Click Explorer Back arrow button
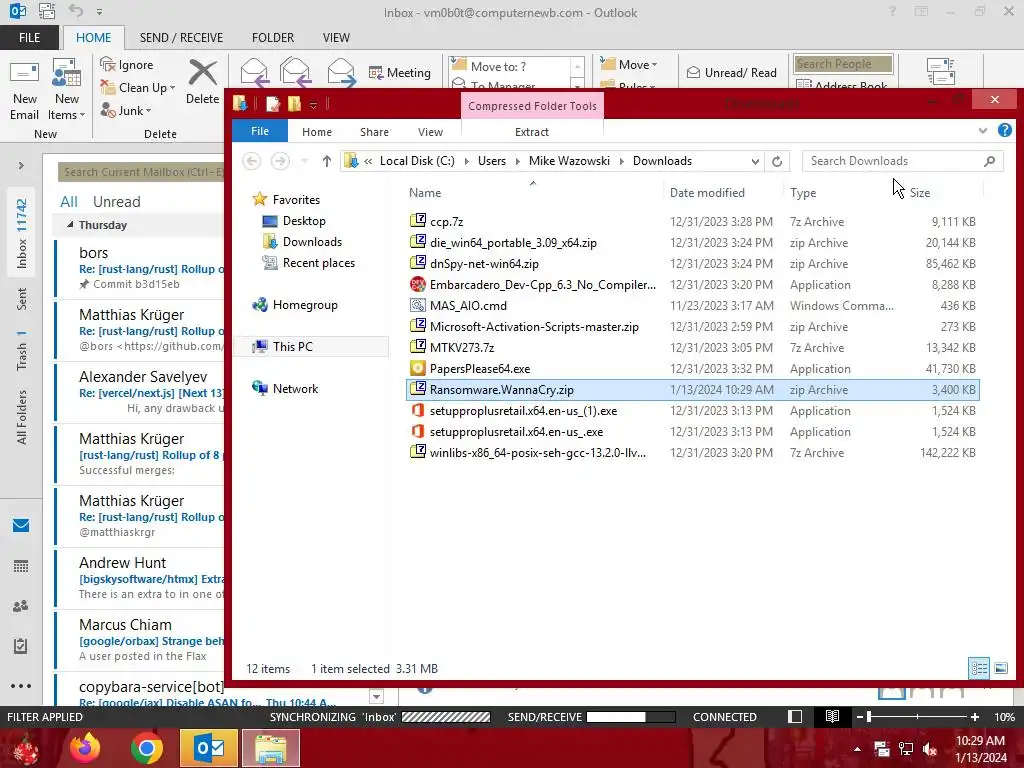 (251, 161)
